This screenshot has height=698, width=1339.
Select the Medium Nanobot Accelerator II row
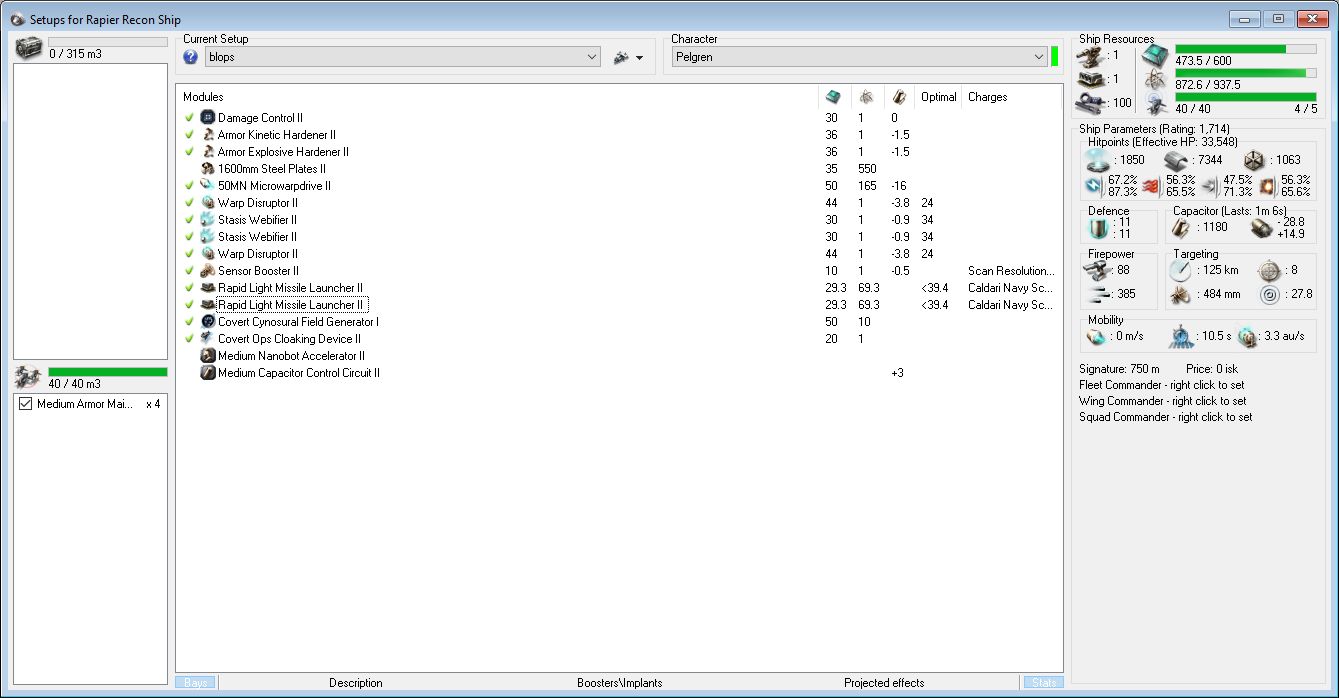[x=618, y=356]
